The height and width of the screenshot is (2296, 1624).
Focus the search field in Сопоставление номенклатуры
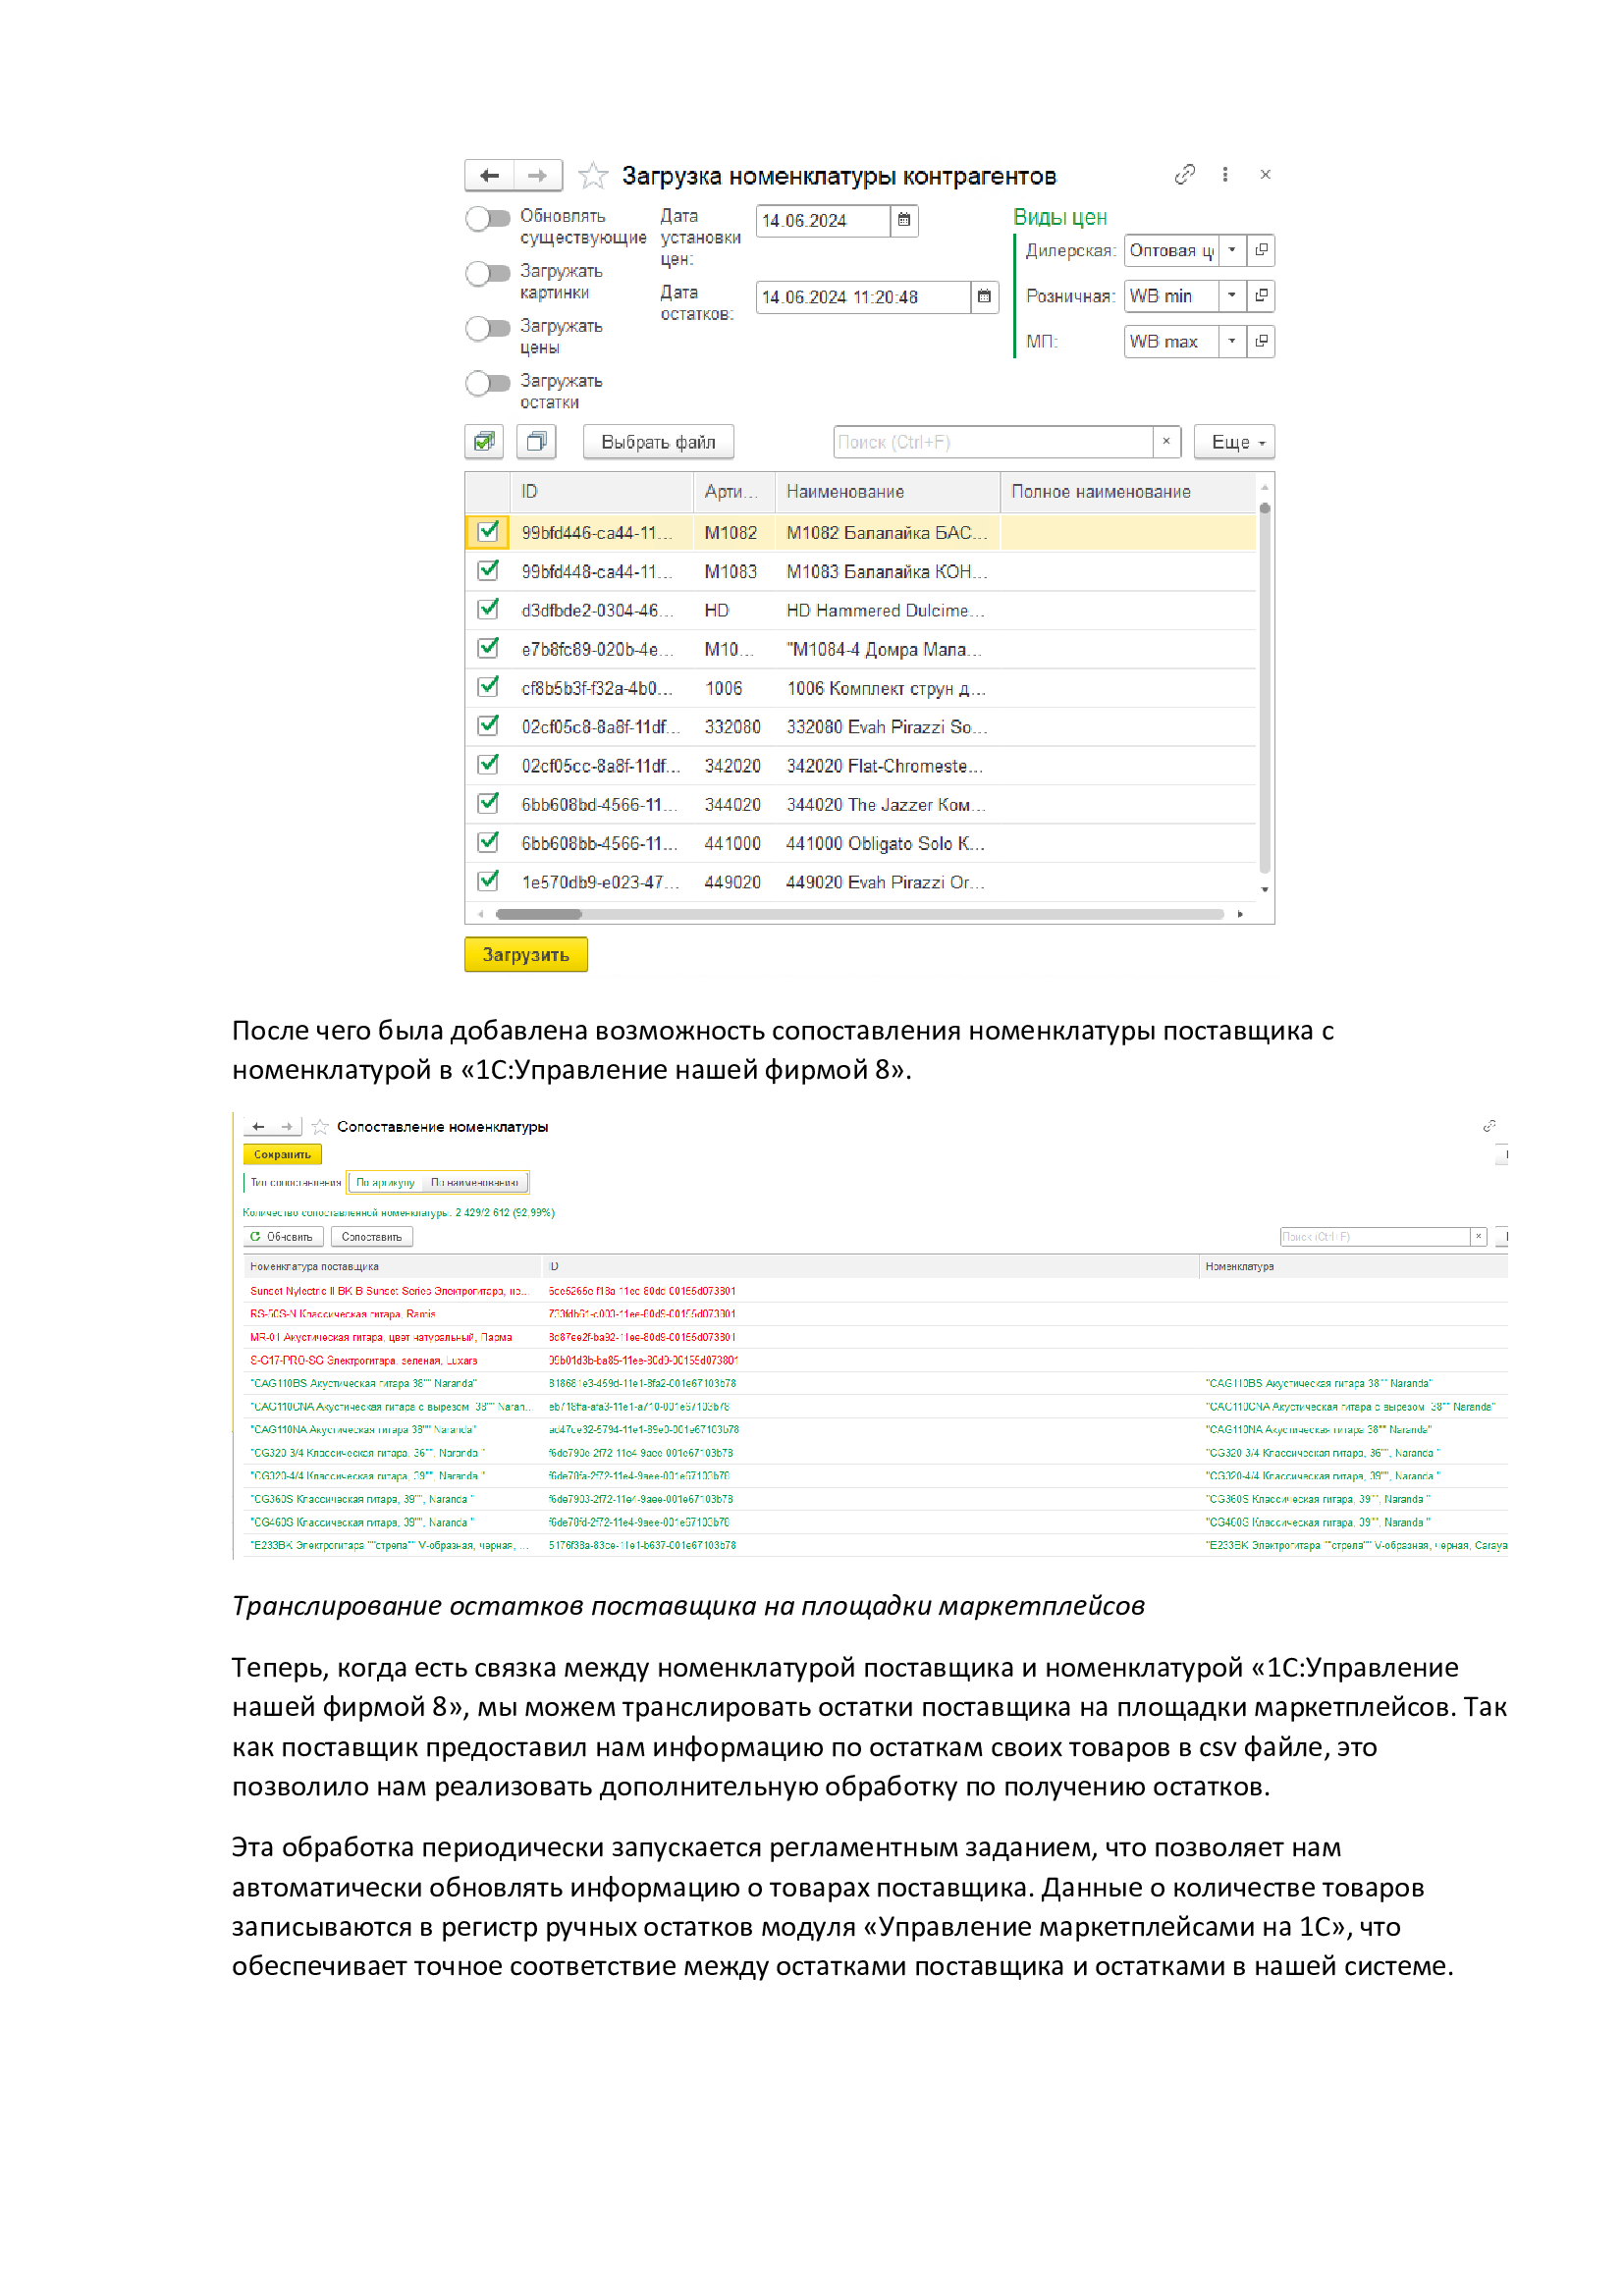pos(1375,1237)
